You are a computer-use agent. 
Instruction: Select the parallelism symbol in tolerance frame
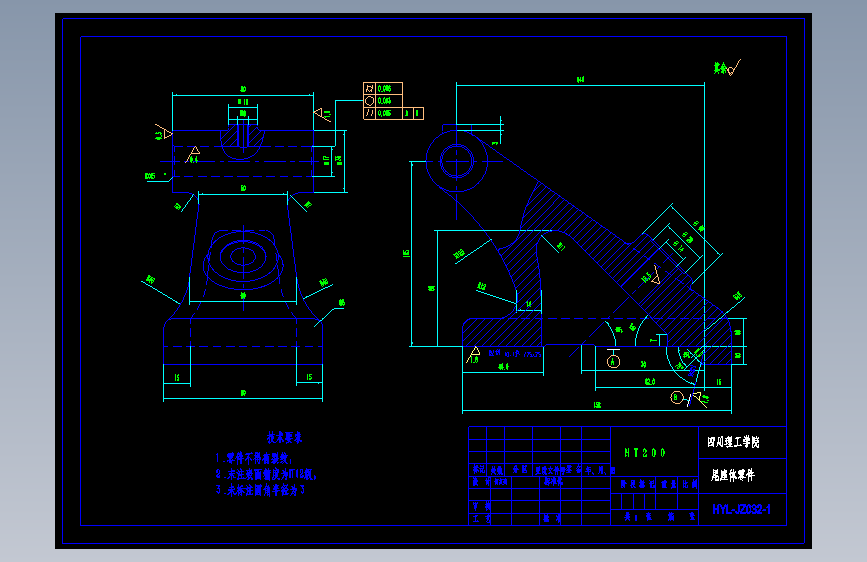[369, 113]
